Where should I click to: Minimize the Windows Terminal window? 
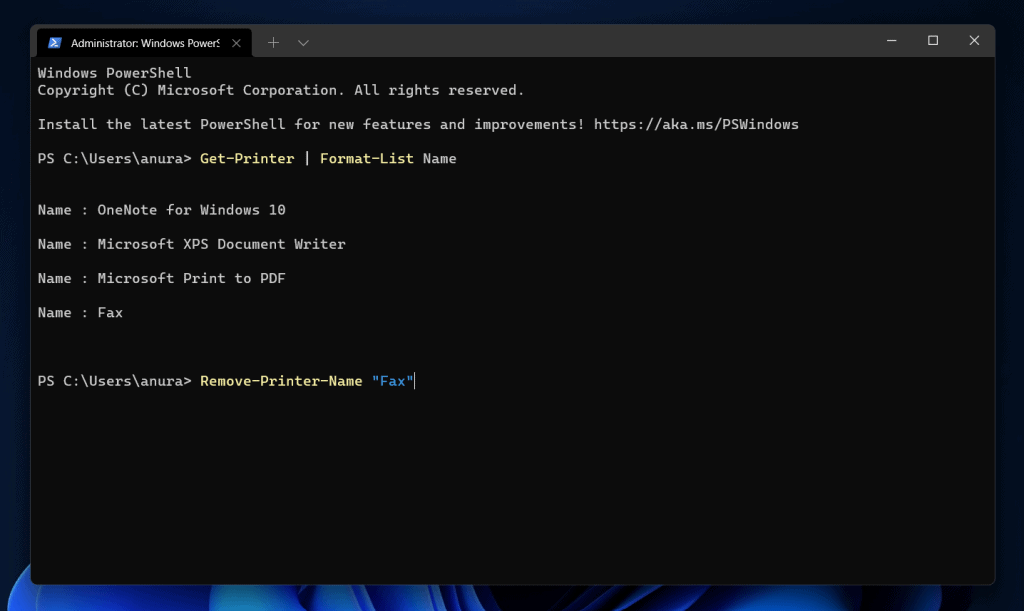(x=890, y=41)
